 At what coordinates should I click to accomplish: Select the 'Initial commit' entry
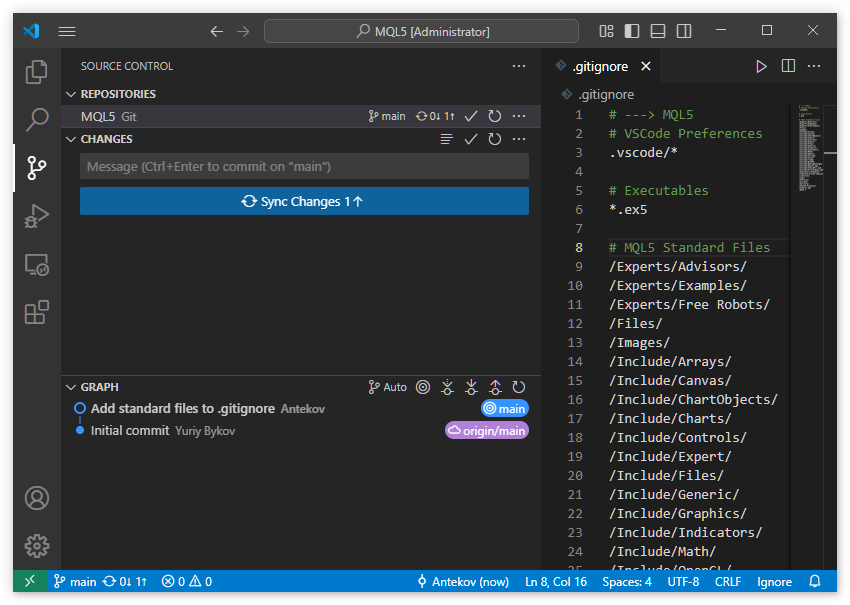[x=301, y=430]
